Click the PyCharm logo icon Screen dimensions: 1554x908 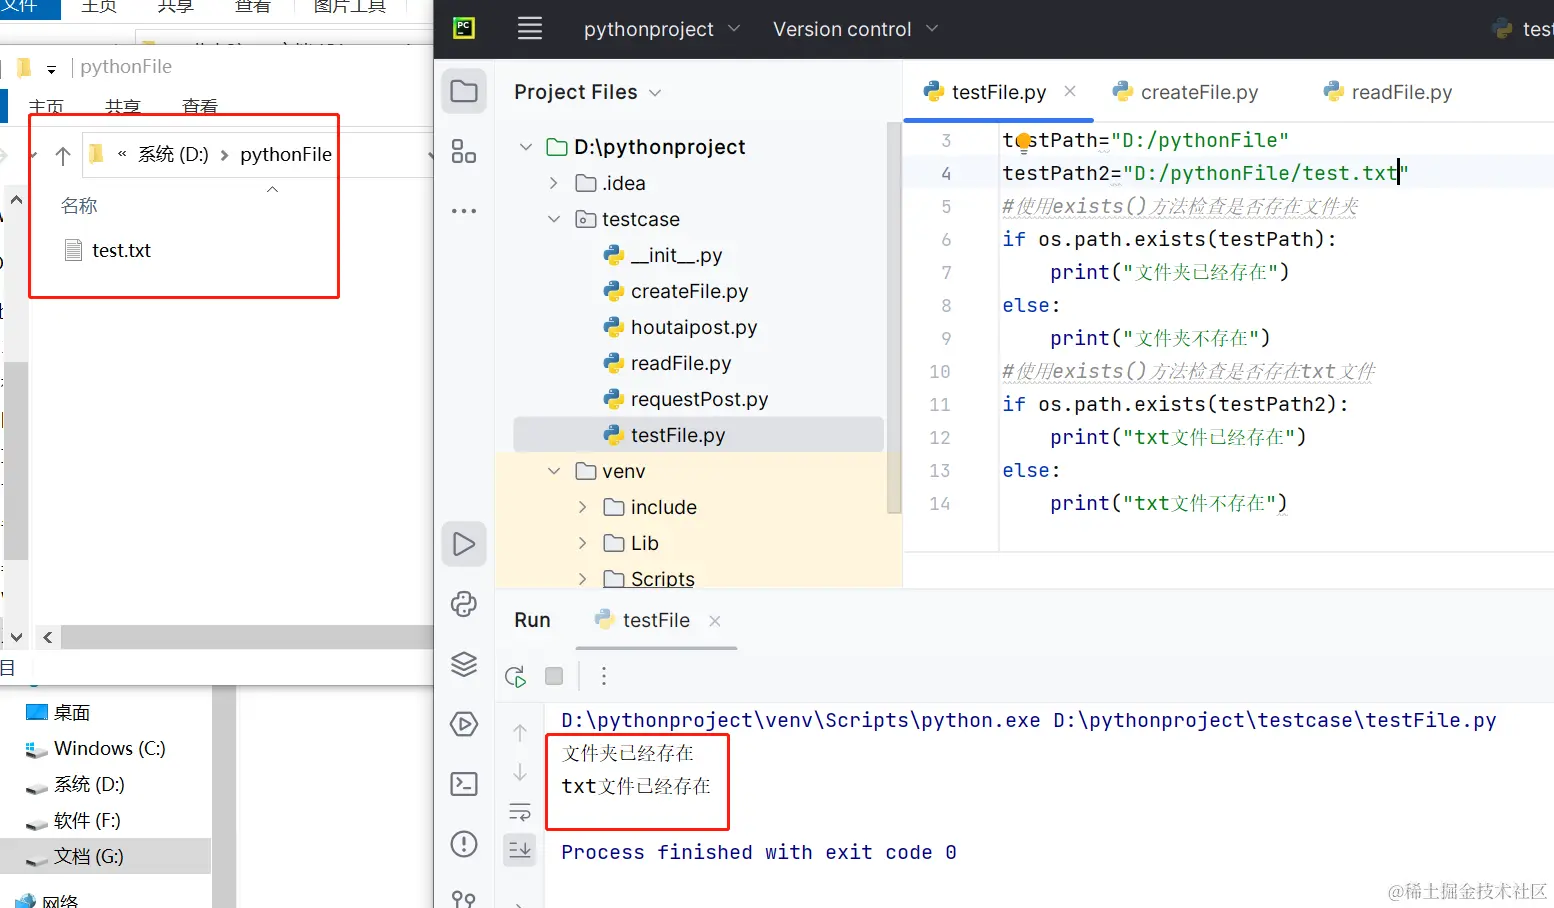(x=464, y=28)
